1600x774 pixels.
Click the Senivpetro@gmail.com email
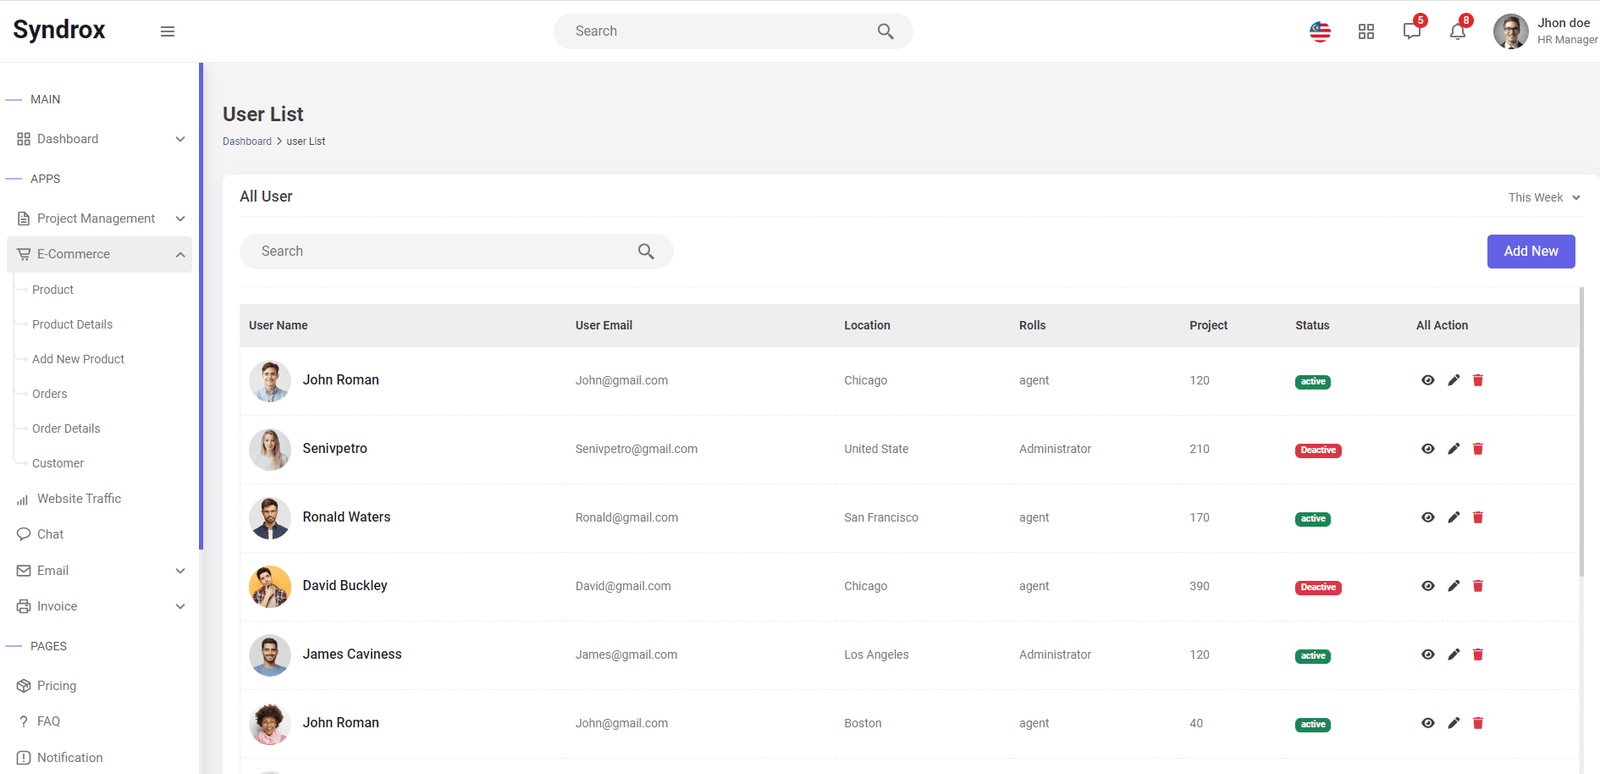[636, 449]
